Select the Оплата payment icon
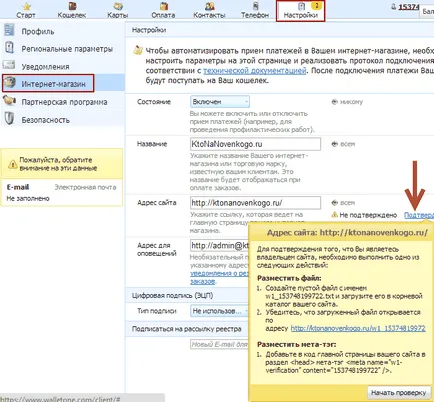This screenshot has width=434, height=402. (164, 6)
